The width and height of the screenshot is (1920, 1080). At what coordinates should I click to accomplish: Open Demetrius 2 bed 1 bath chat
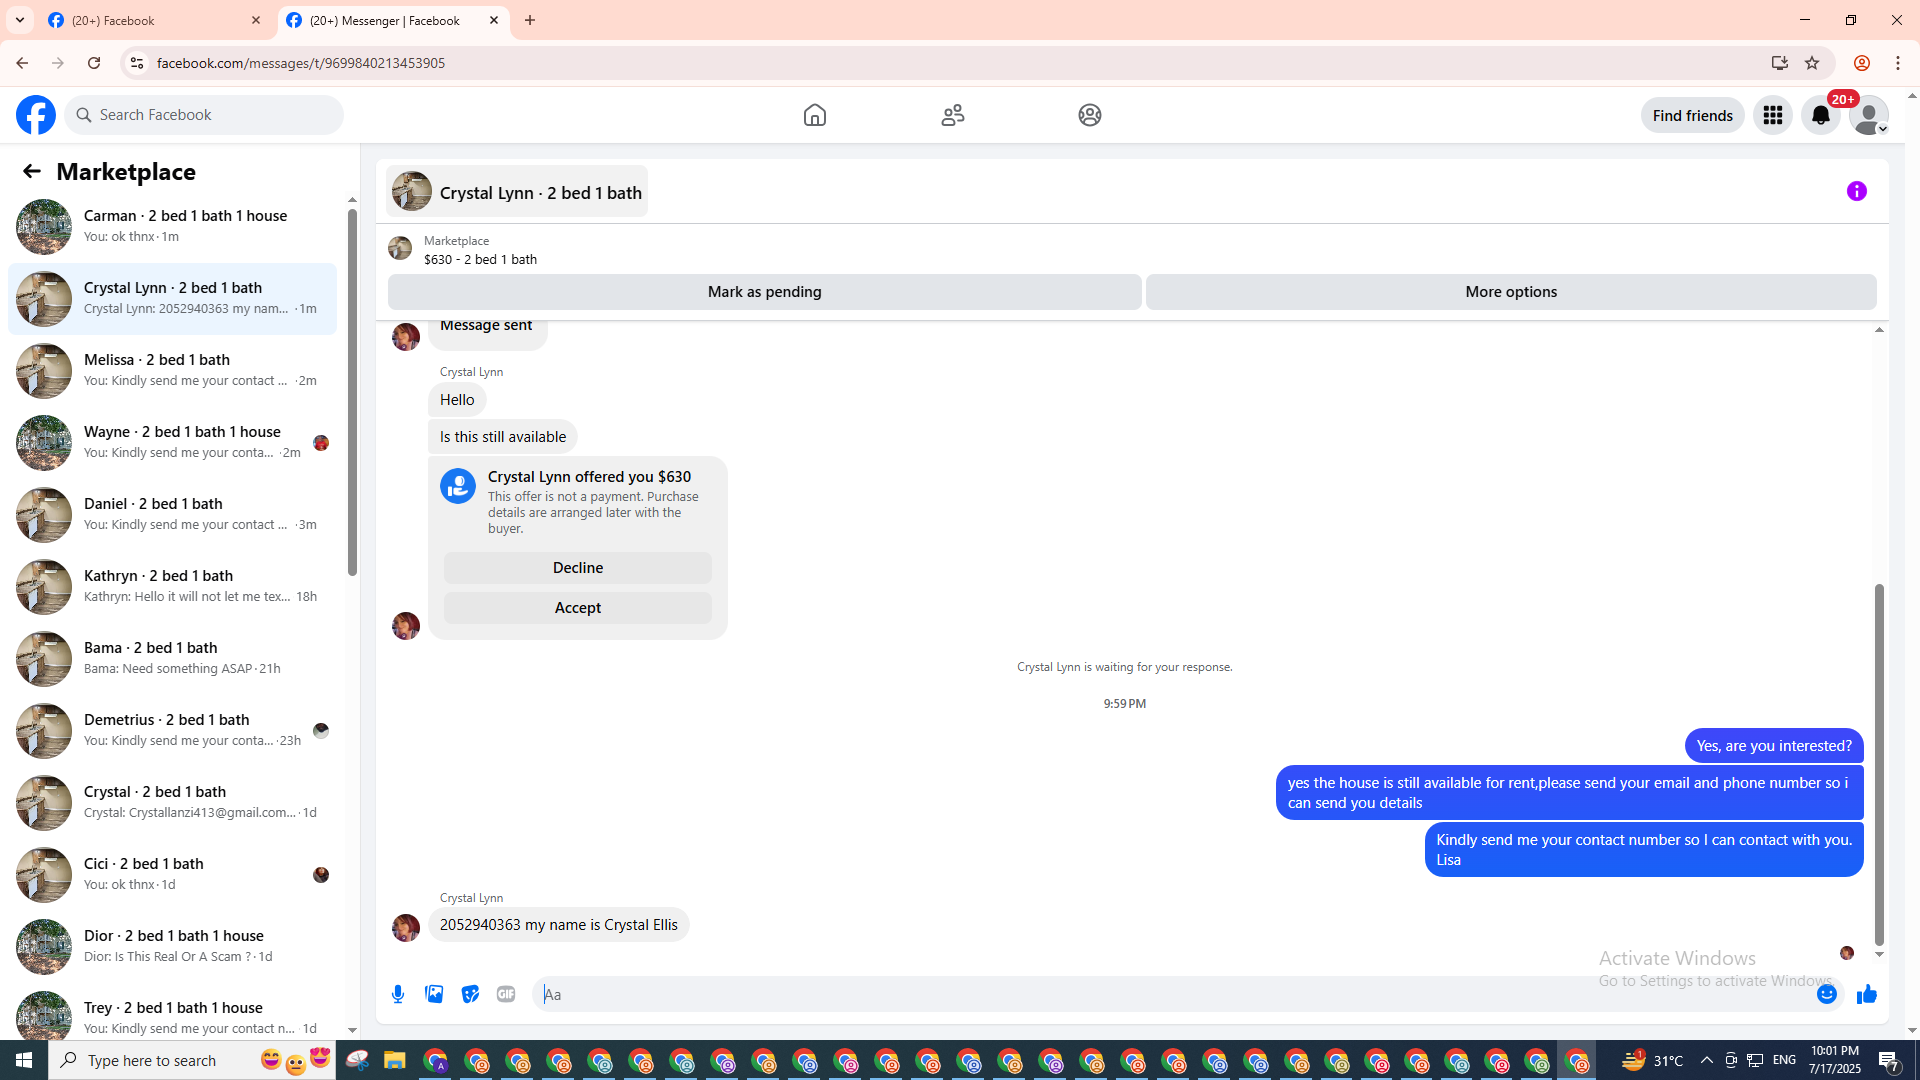tap(172, 730)
